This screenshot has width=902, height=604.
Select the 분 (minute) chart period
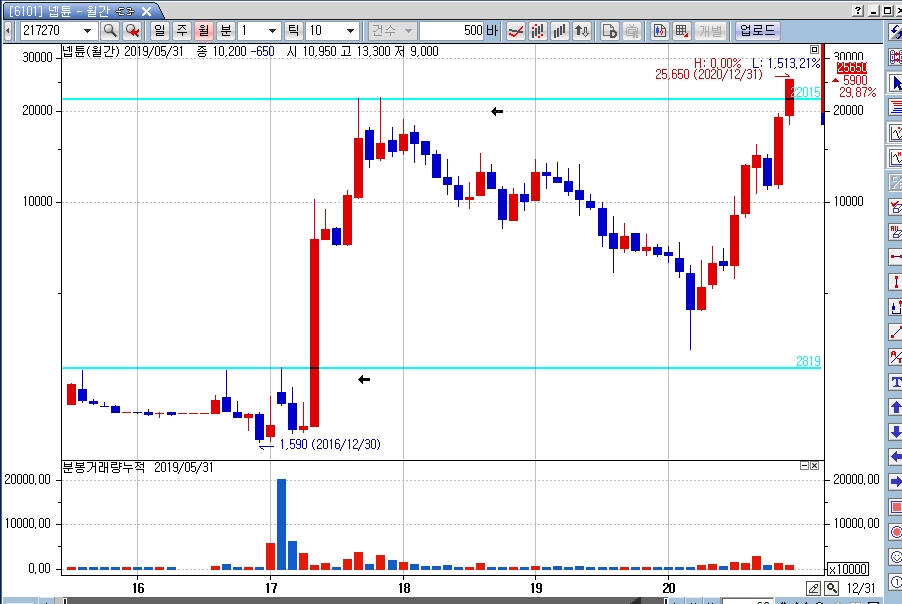pyautogui.click(x=226, y=31)
